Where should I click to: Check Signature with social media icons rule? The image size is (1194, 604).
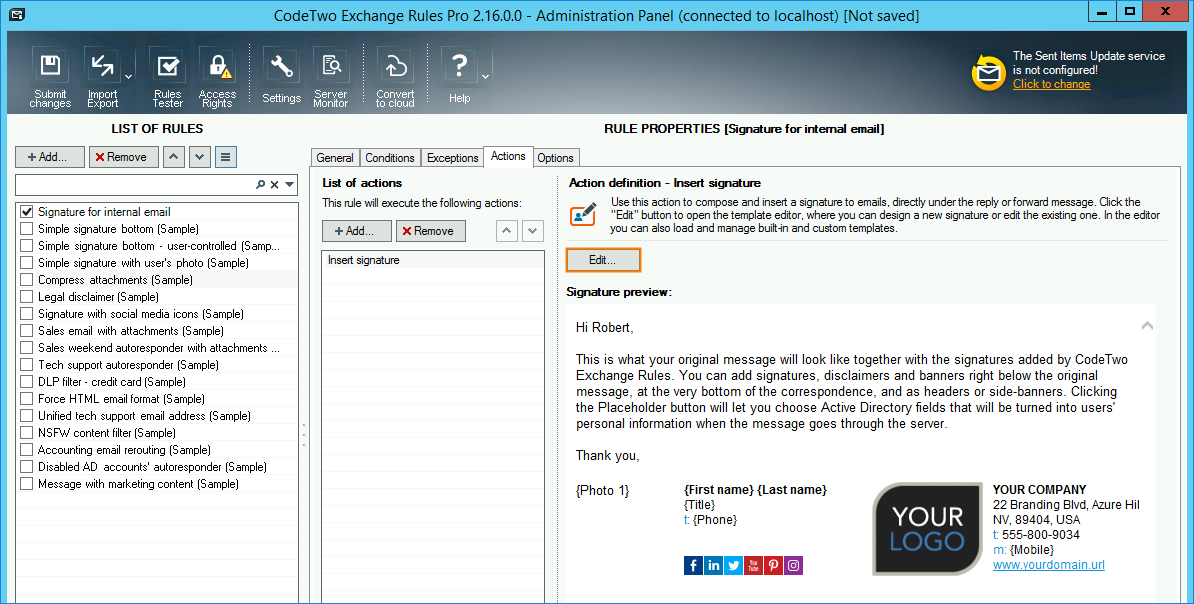tap(27, 314)
